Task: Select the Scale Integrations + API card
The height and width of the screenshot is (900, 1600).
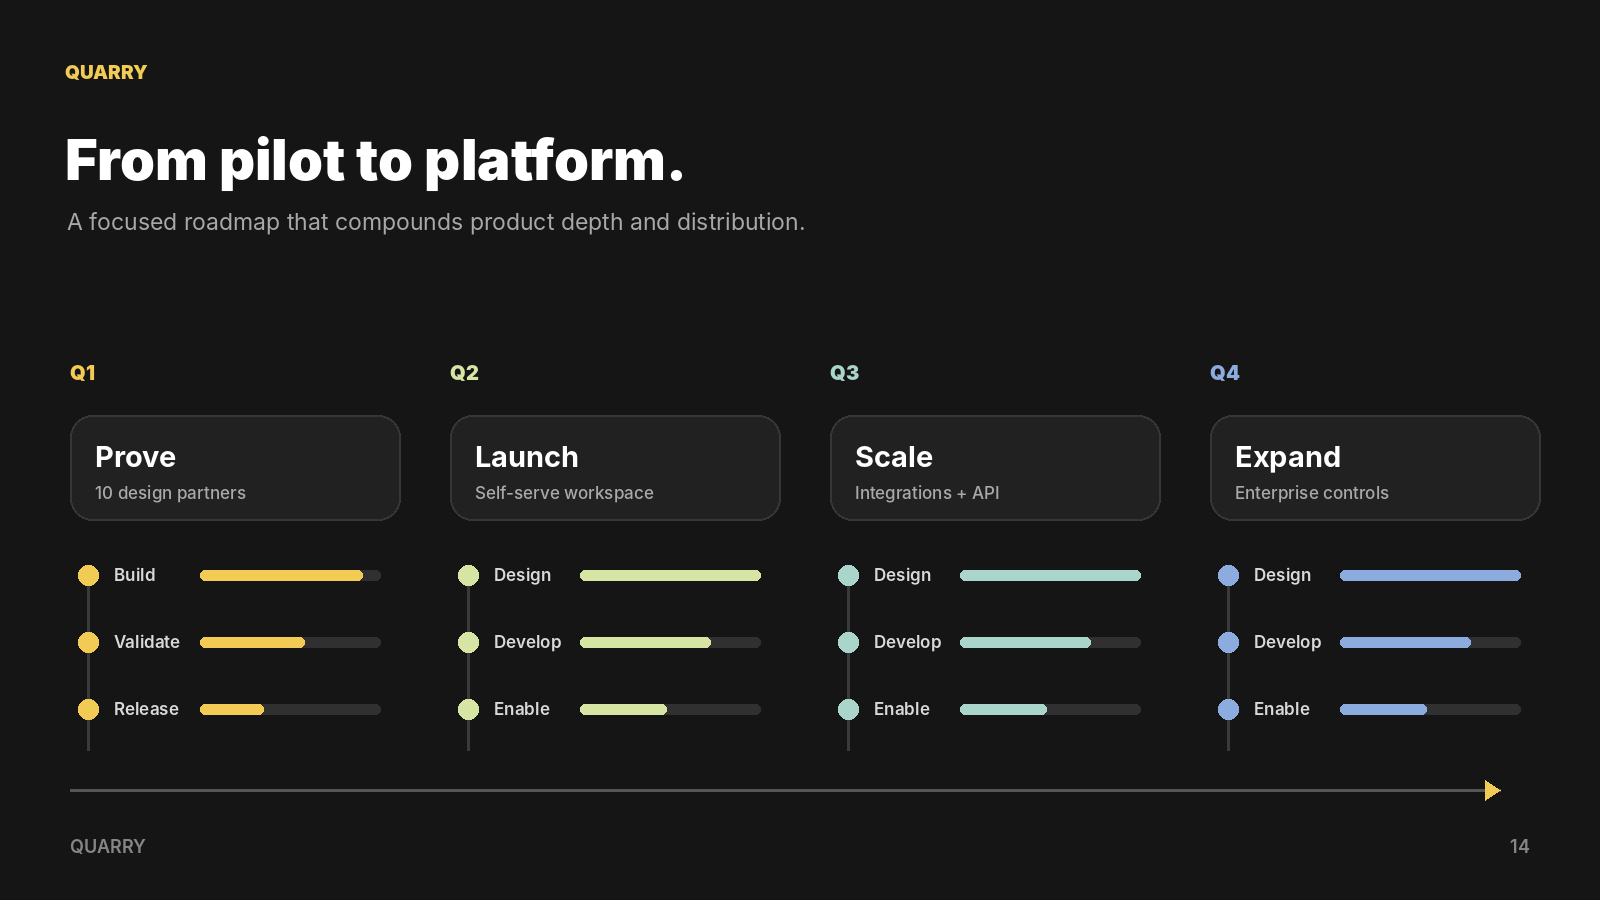Action: click(995, 468)
